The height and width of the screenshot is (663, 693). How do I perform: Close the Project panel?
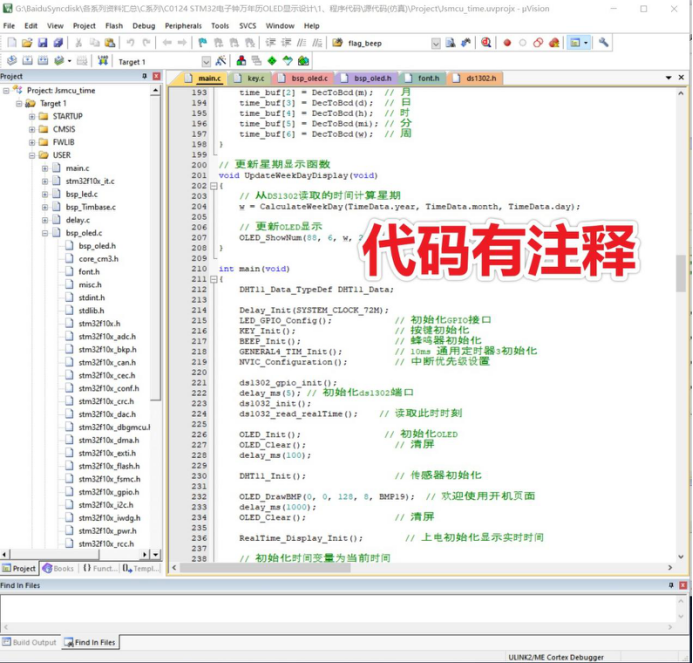coord(156,76)
